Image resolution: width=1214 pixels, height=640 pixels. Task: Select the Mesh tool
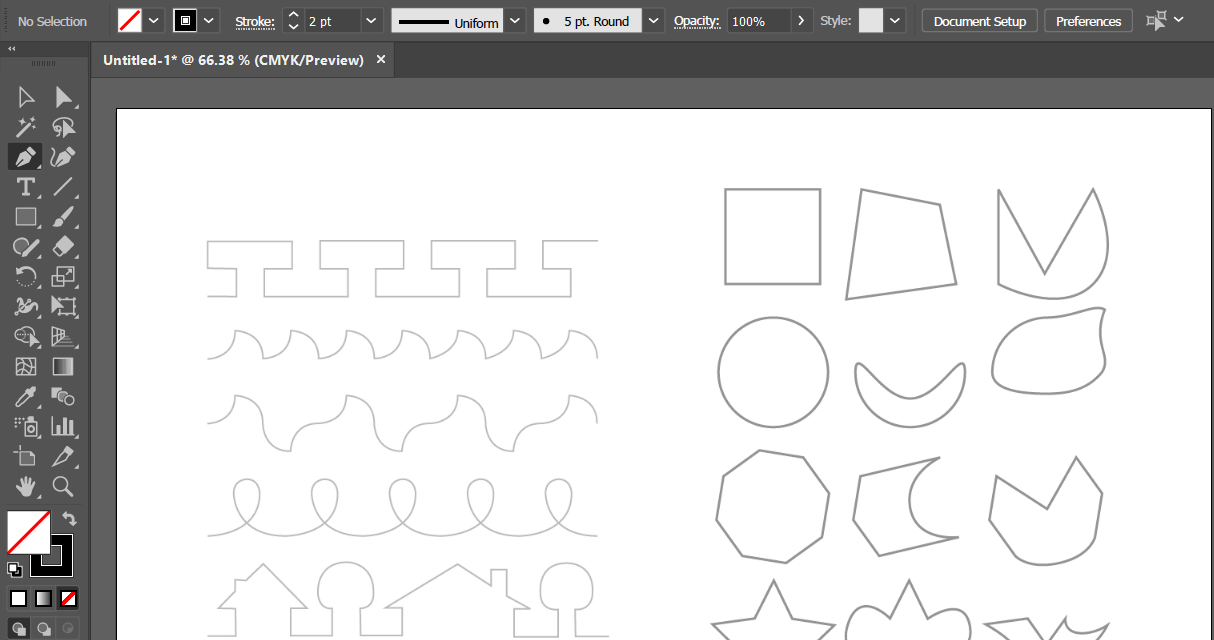point(26,367)
